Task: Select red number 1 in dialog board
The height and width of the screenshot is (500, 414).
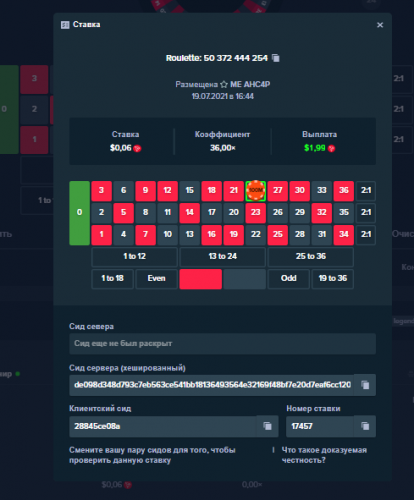Action: (101, 235)
